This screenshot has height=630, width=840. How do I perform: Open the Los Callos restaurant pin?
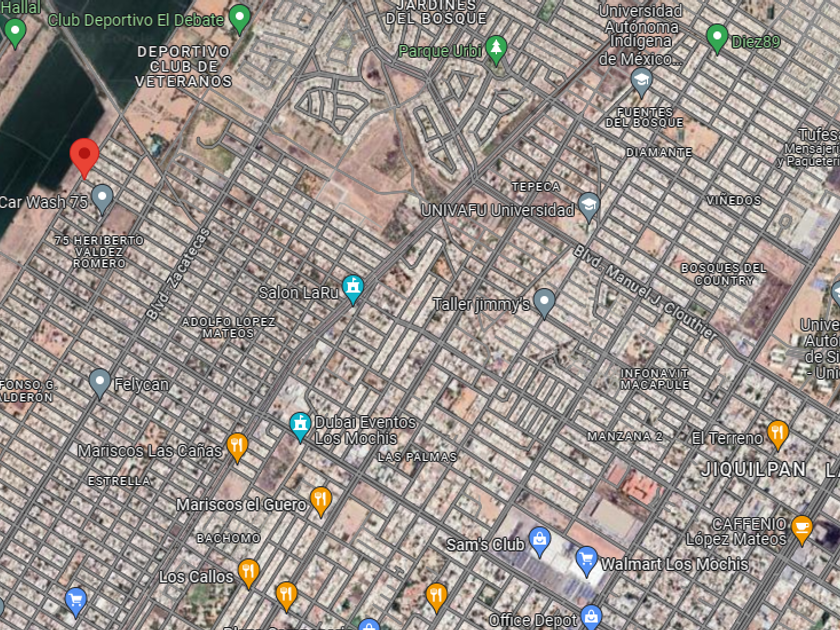[248, 573]
